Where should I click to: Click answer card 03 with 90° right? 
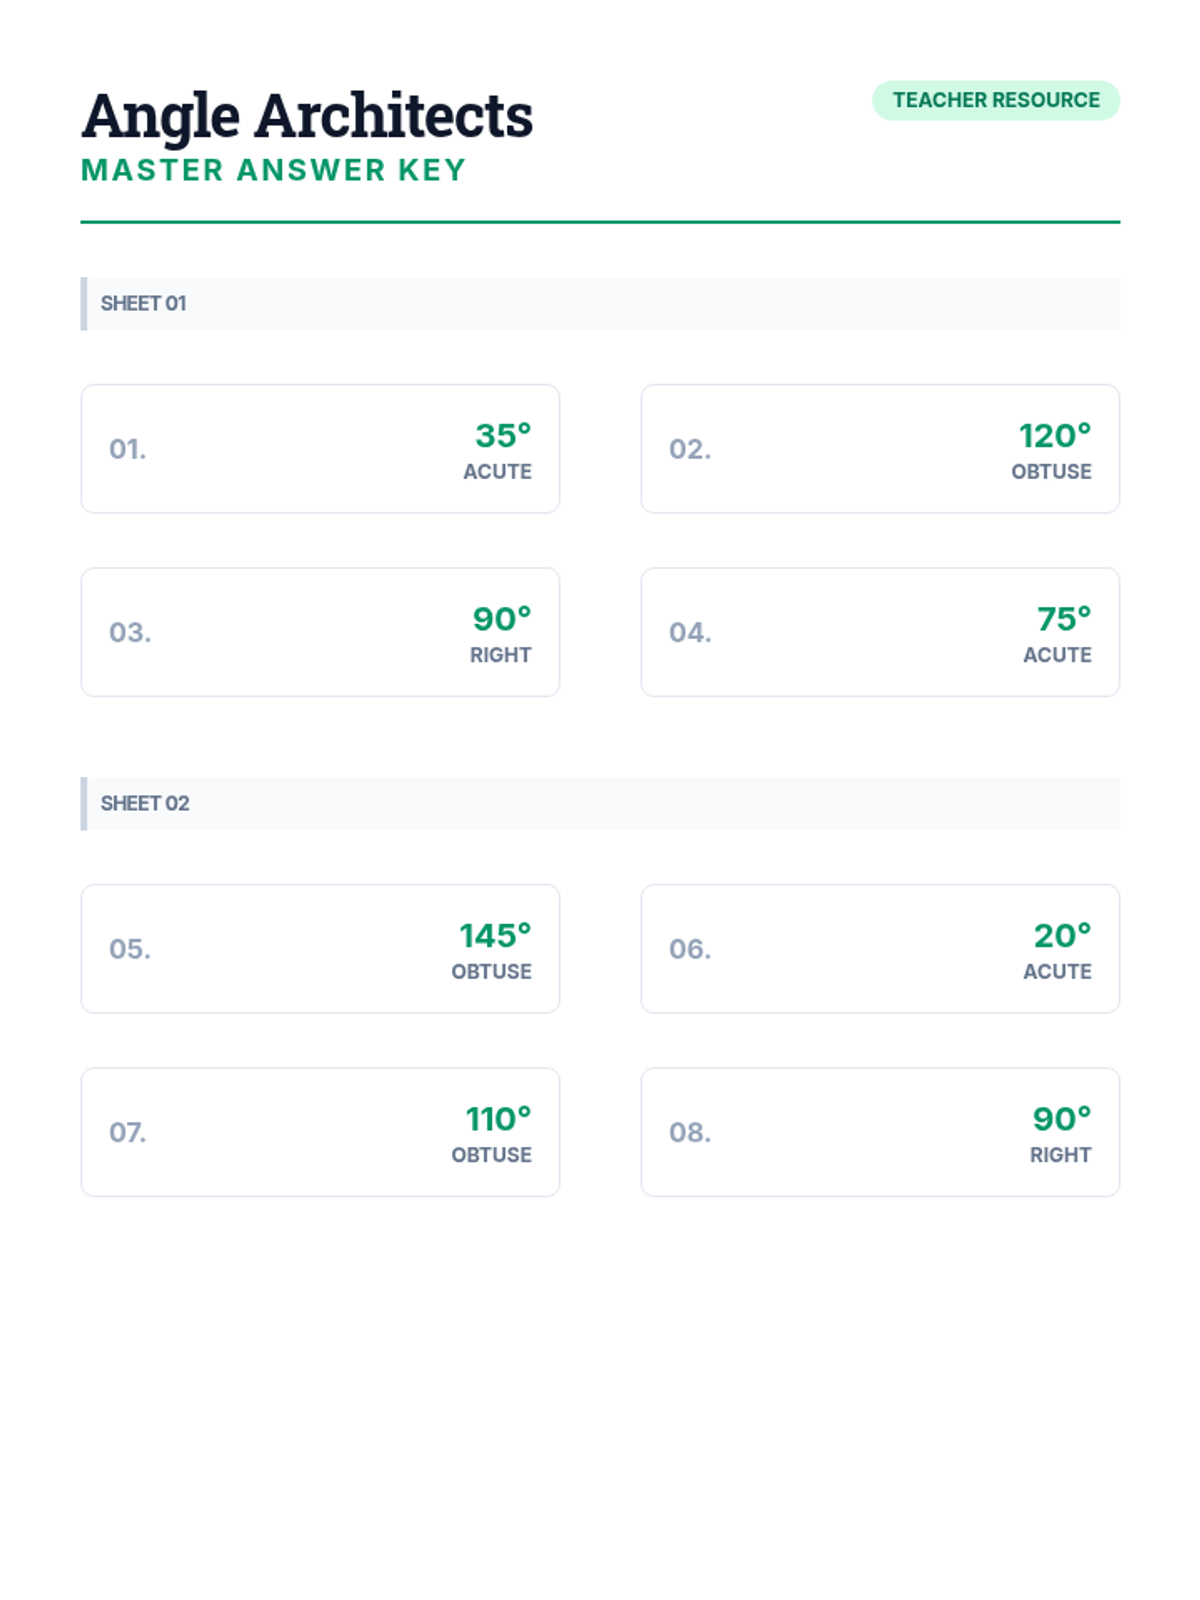[x=320, y=632]
